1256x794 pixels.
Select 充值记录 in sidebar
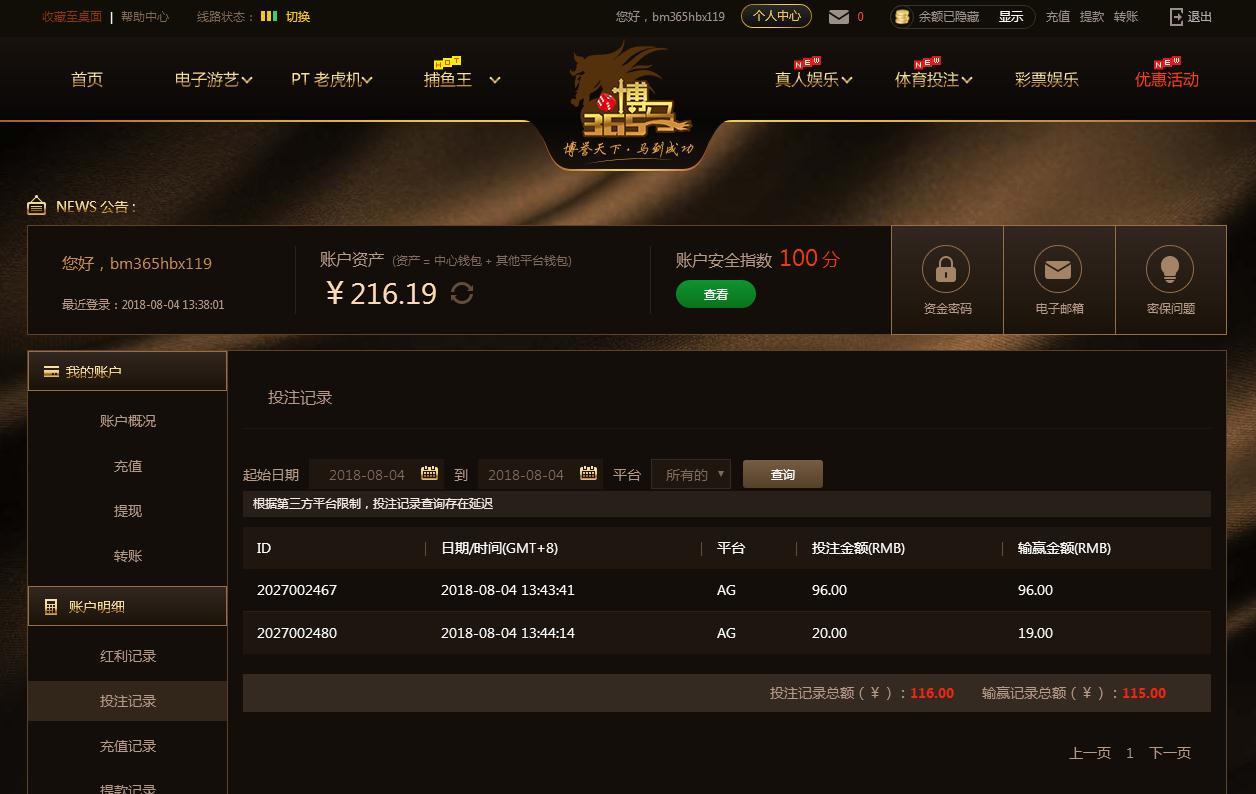coord(128,746)
